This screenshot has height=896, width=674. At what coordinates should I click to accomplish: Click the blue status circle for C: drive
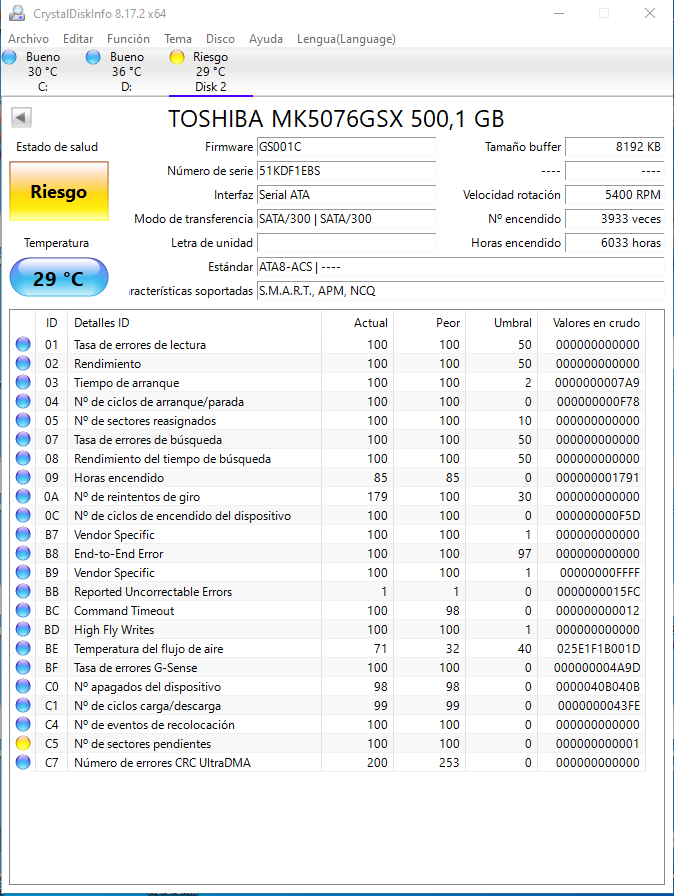pyautogui.click(x=10, y=57)
